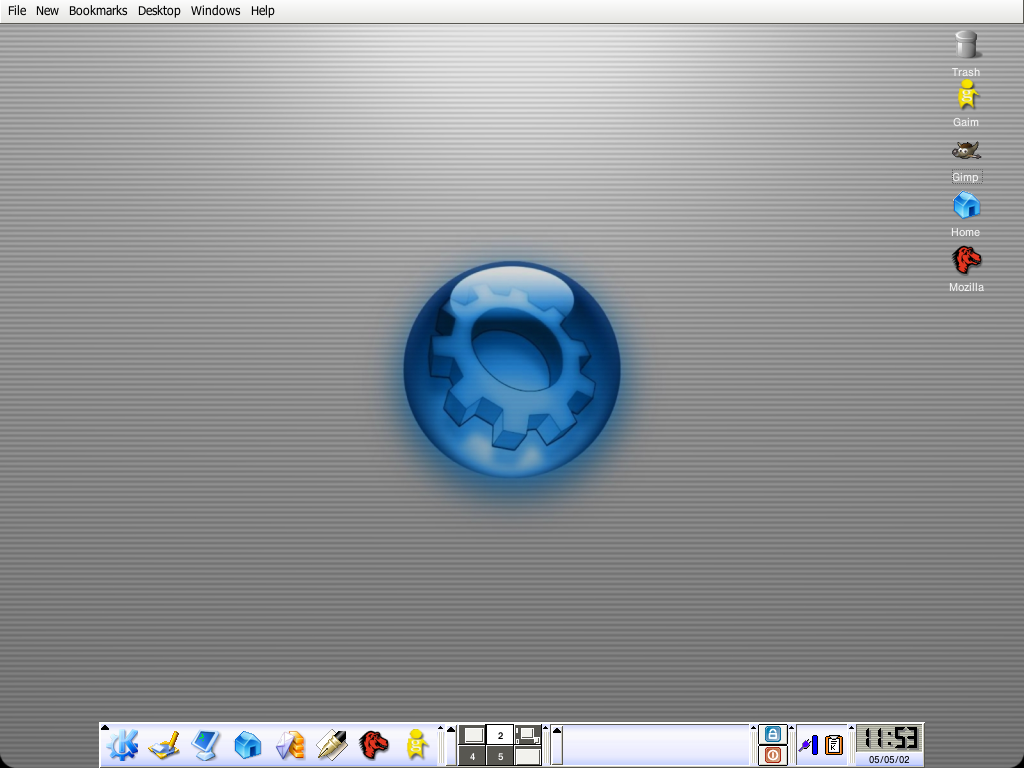Launch the fountain pen editor icon in panel
This screenshot has width=1024, height=768.
click(332, 745)
